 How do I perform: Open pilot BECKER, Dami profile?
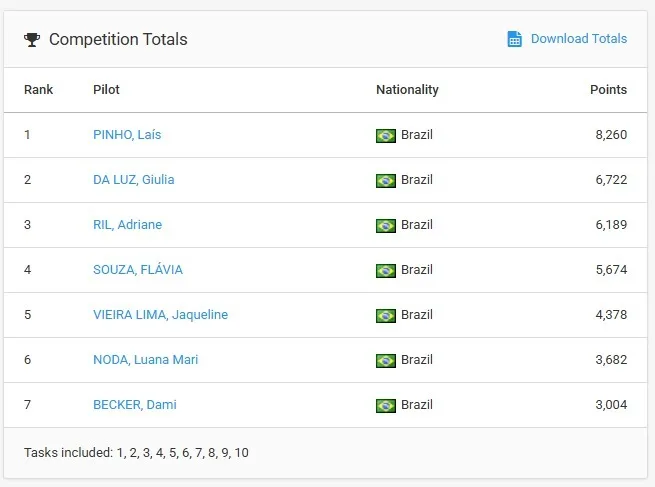pos(134,405)
